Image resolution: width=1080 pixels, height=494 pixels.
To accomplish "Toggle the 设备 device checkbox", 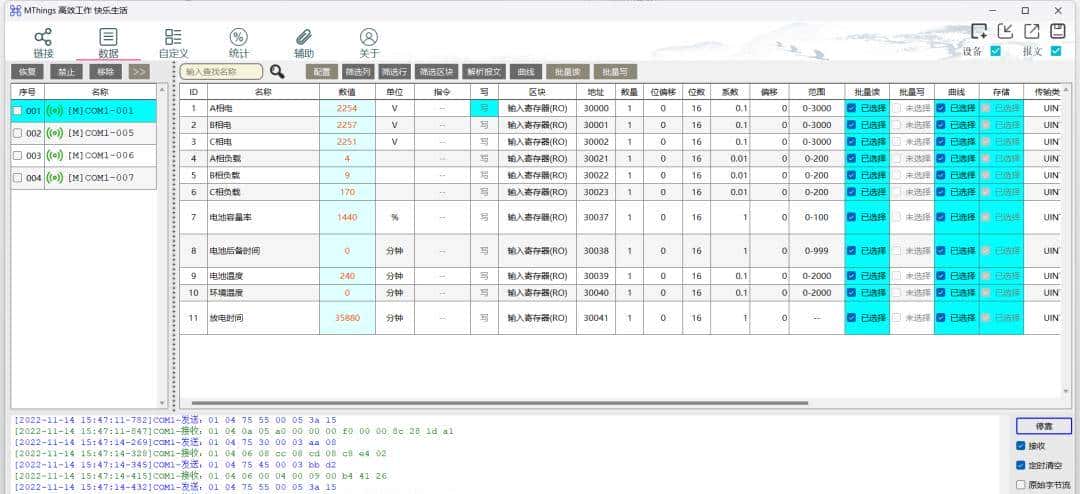I will coord(995,51).
